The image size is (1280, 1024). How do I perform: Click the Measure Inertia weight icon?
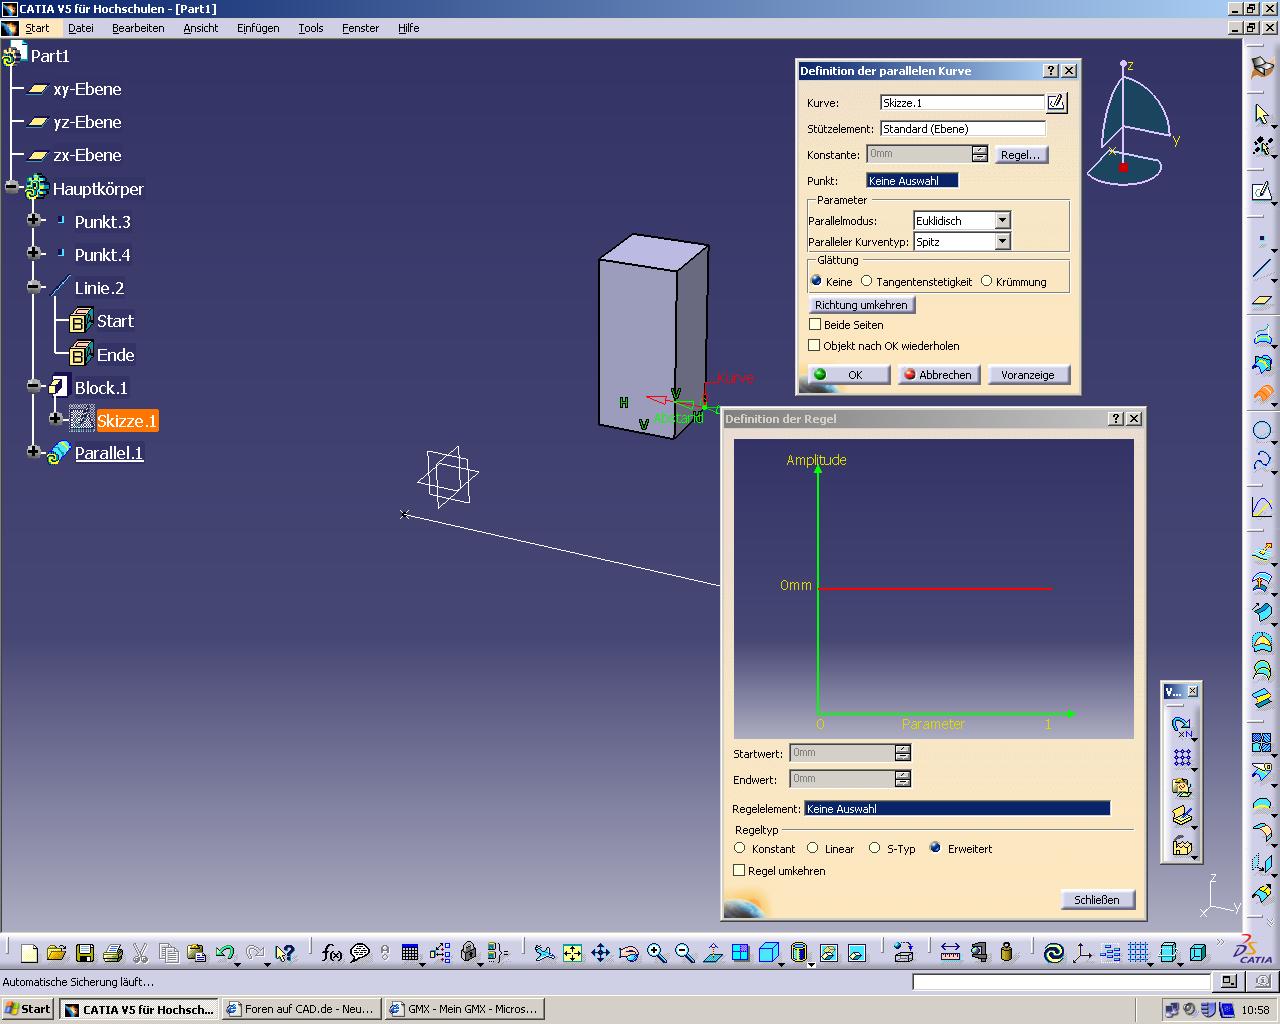1006,953
